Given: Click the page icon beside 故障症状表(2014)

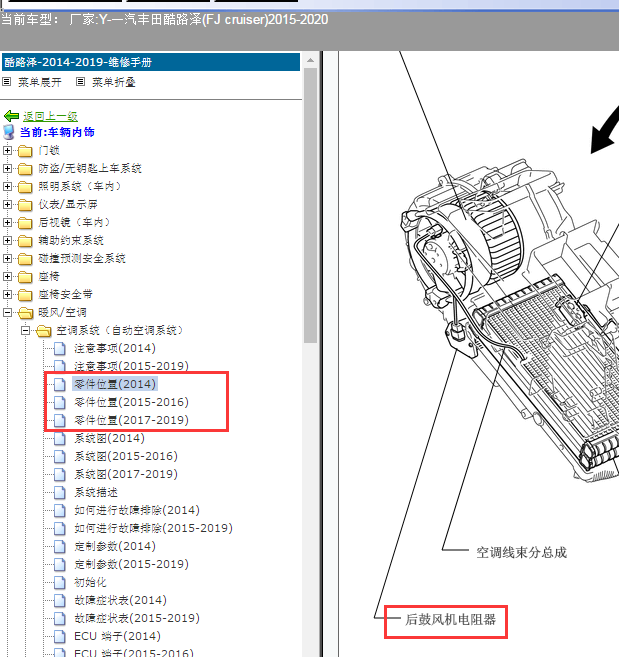Looking at the screenshot, I should click(60, 600).
